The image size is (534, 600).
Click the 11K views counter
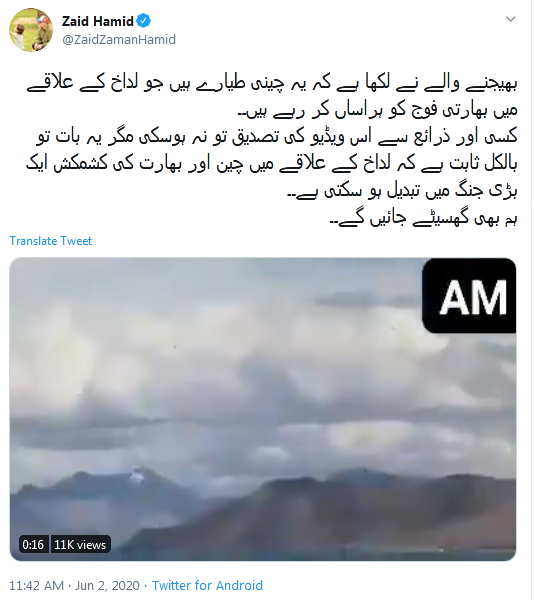tap(80, 545)
